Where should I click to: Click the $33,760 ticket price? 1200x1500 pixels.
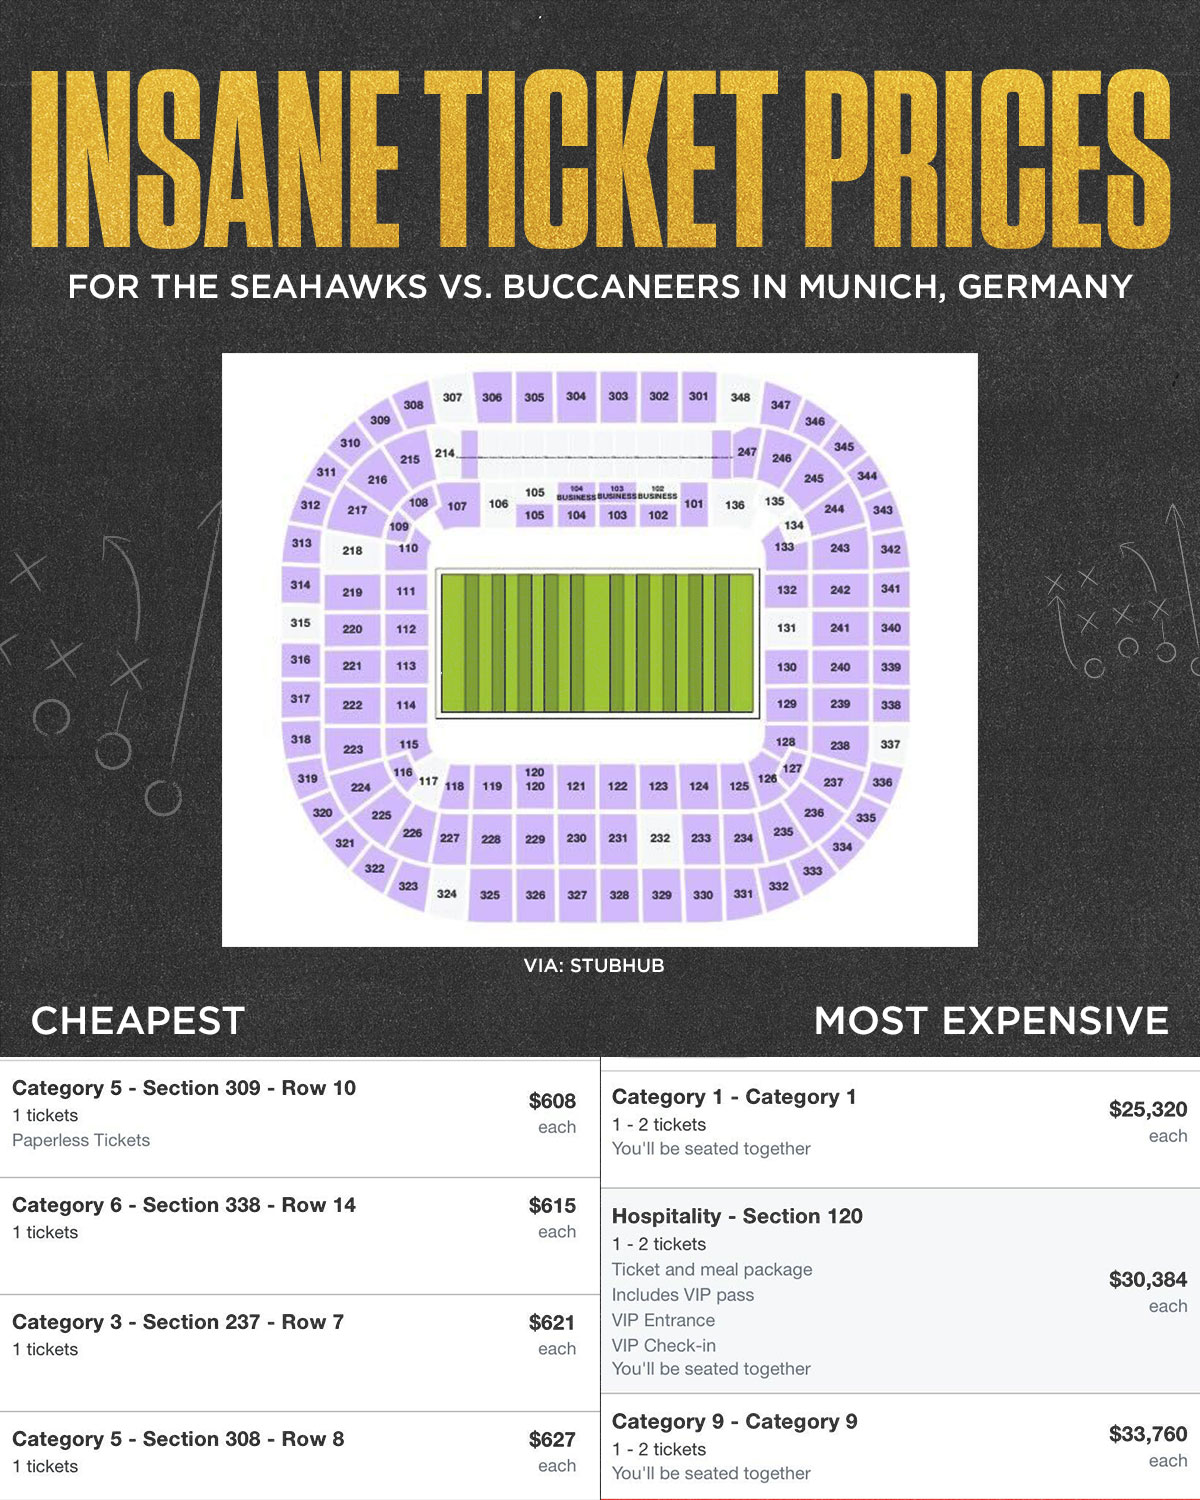pyautogui.click(x=1148, y=1434)
